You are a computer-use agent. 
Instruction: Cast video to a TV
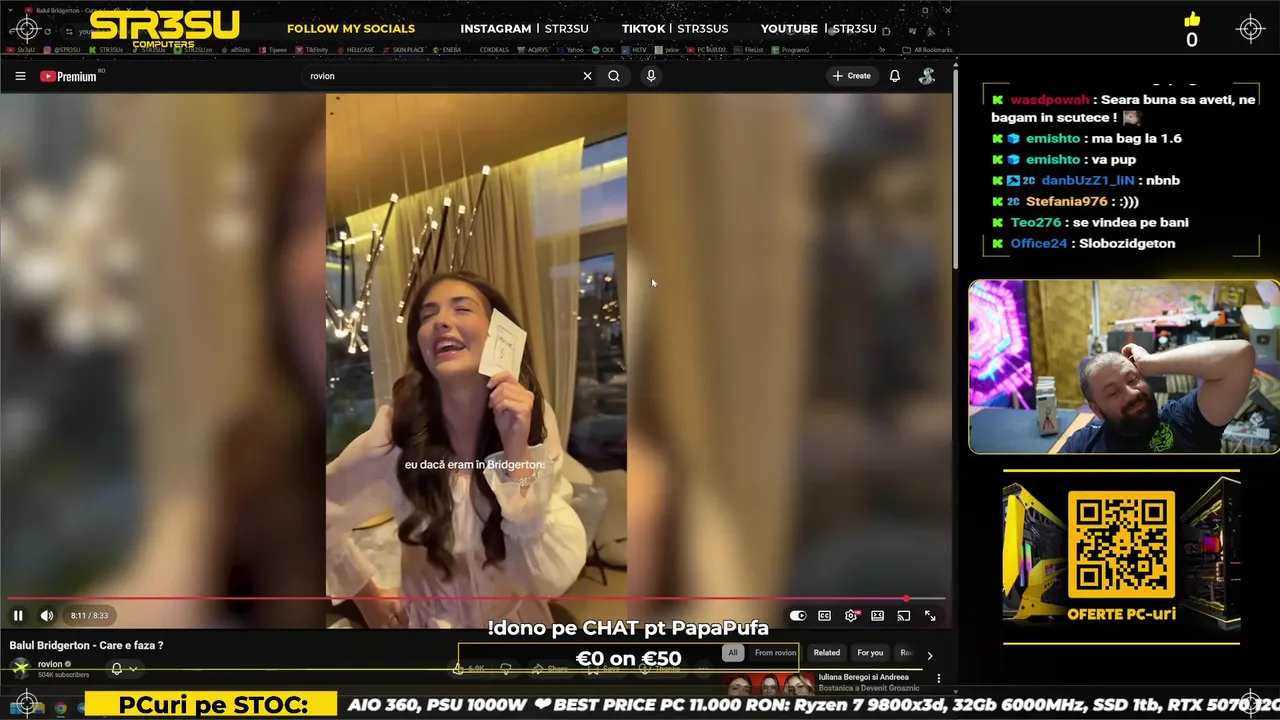tap(904, 616)
